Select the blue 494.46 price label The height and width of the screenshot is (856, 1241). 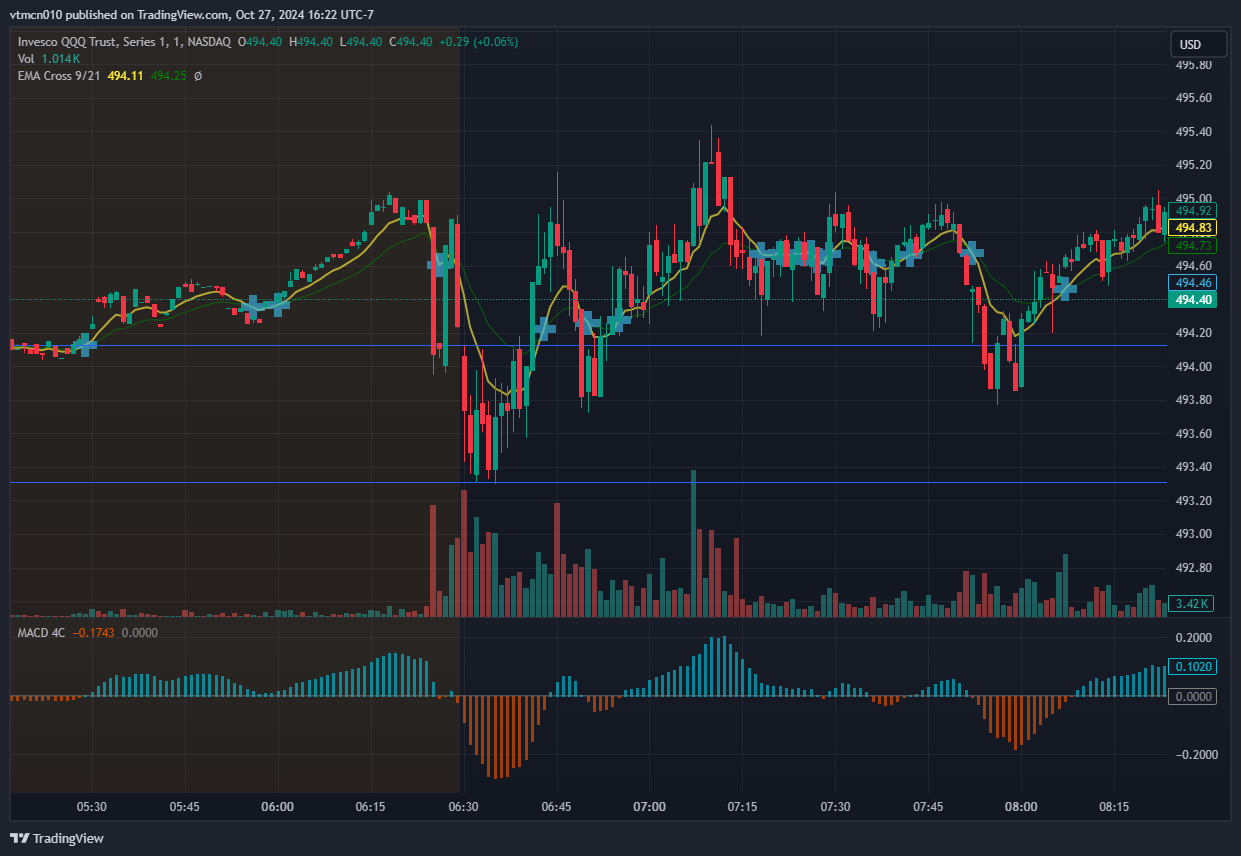(1194, 283)
